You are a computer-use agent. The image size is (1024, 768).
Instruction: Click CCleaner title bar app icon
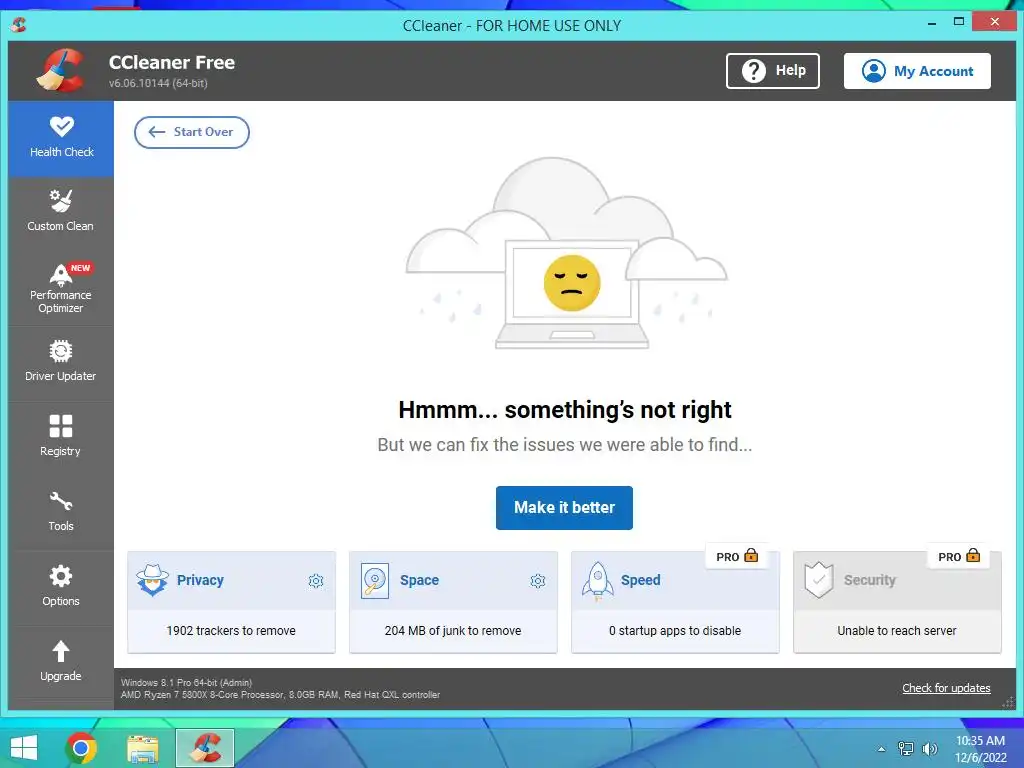click(19, 25)
